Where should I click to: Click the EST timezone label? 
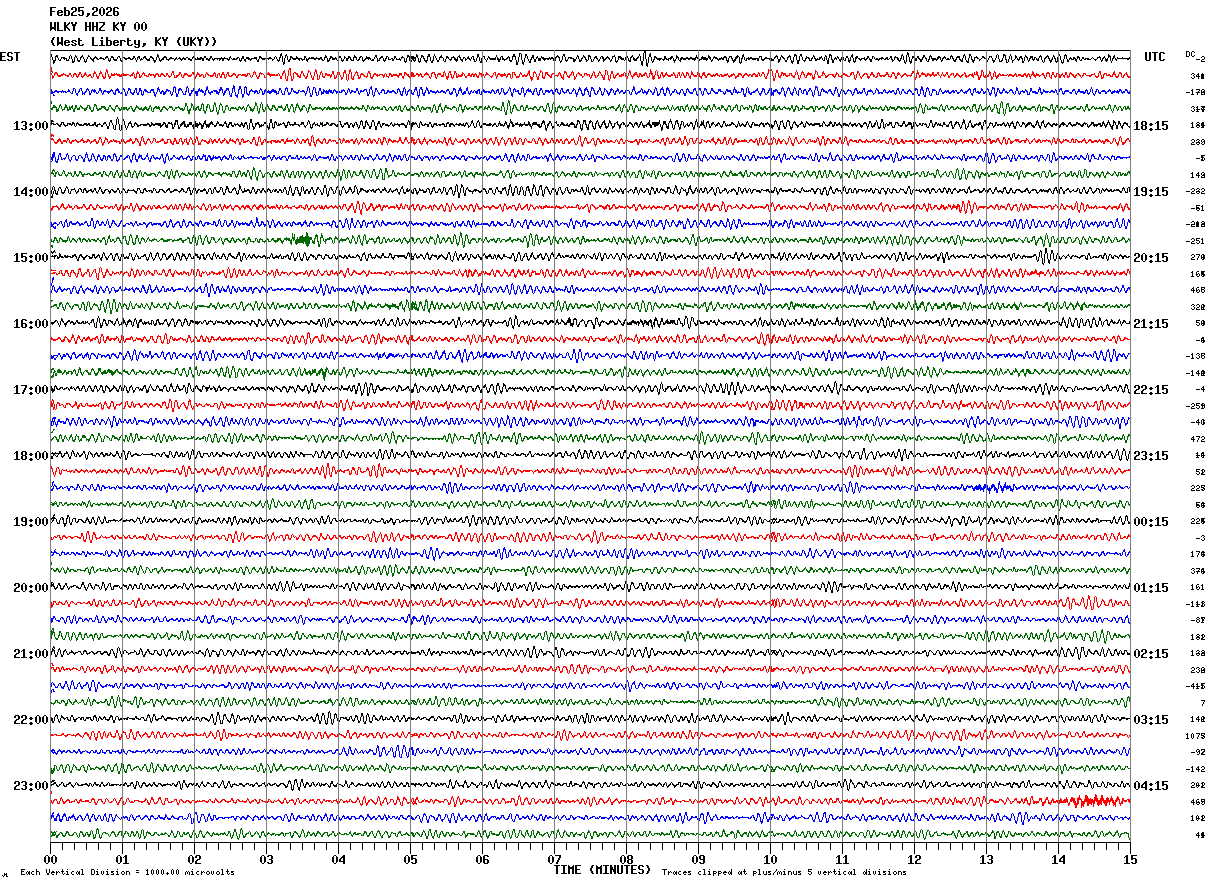pos(10,57)
